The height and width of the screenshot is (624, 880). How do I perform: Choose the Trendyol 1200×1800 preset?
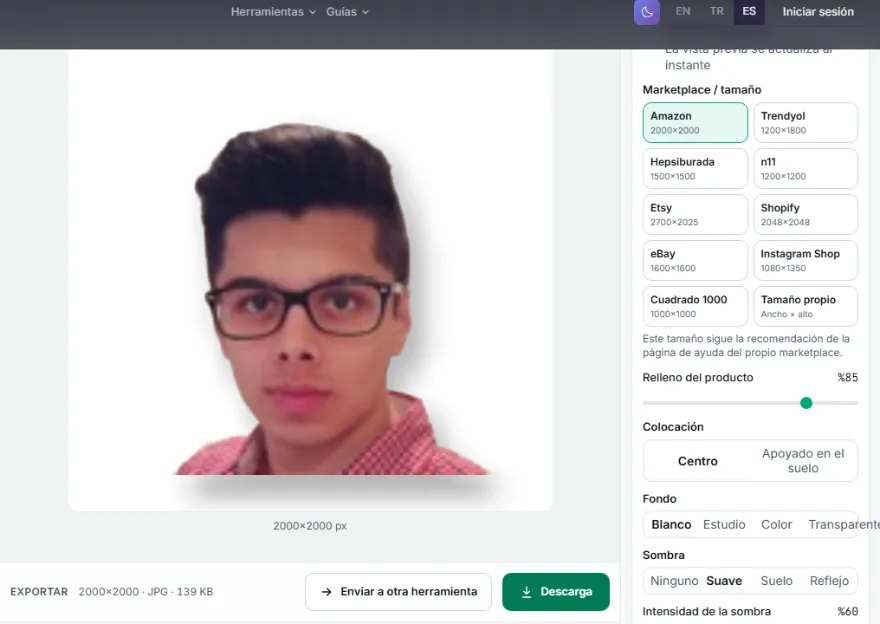[x=805, y=122]
